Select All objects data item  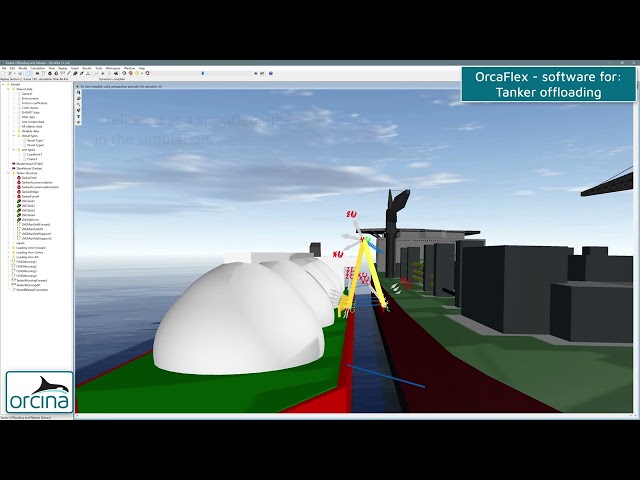point(32,127)
